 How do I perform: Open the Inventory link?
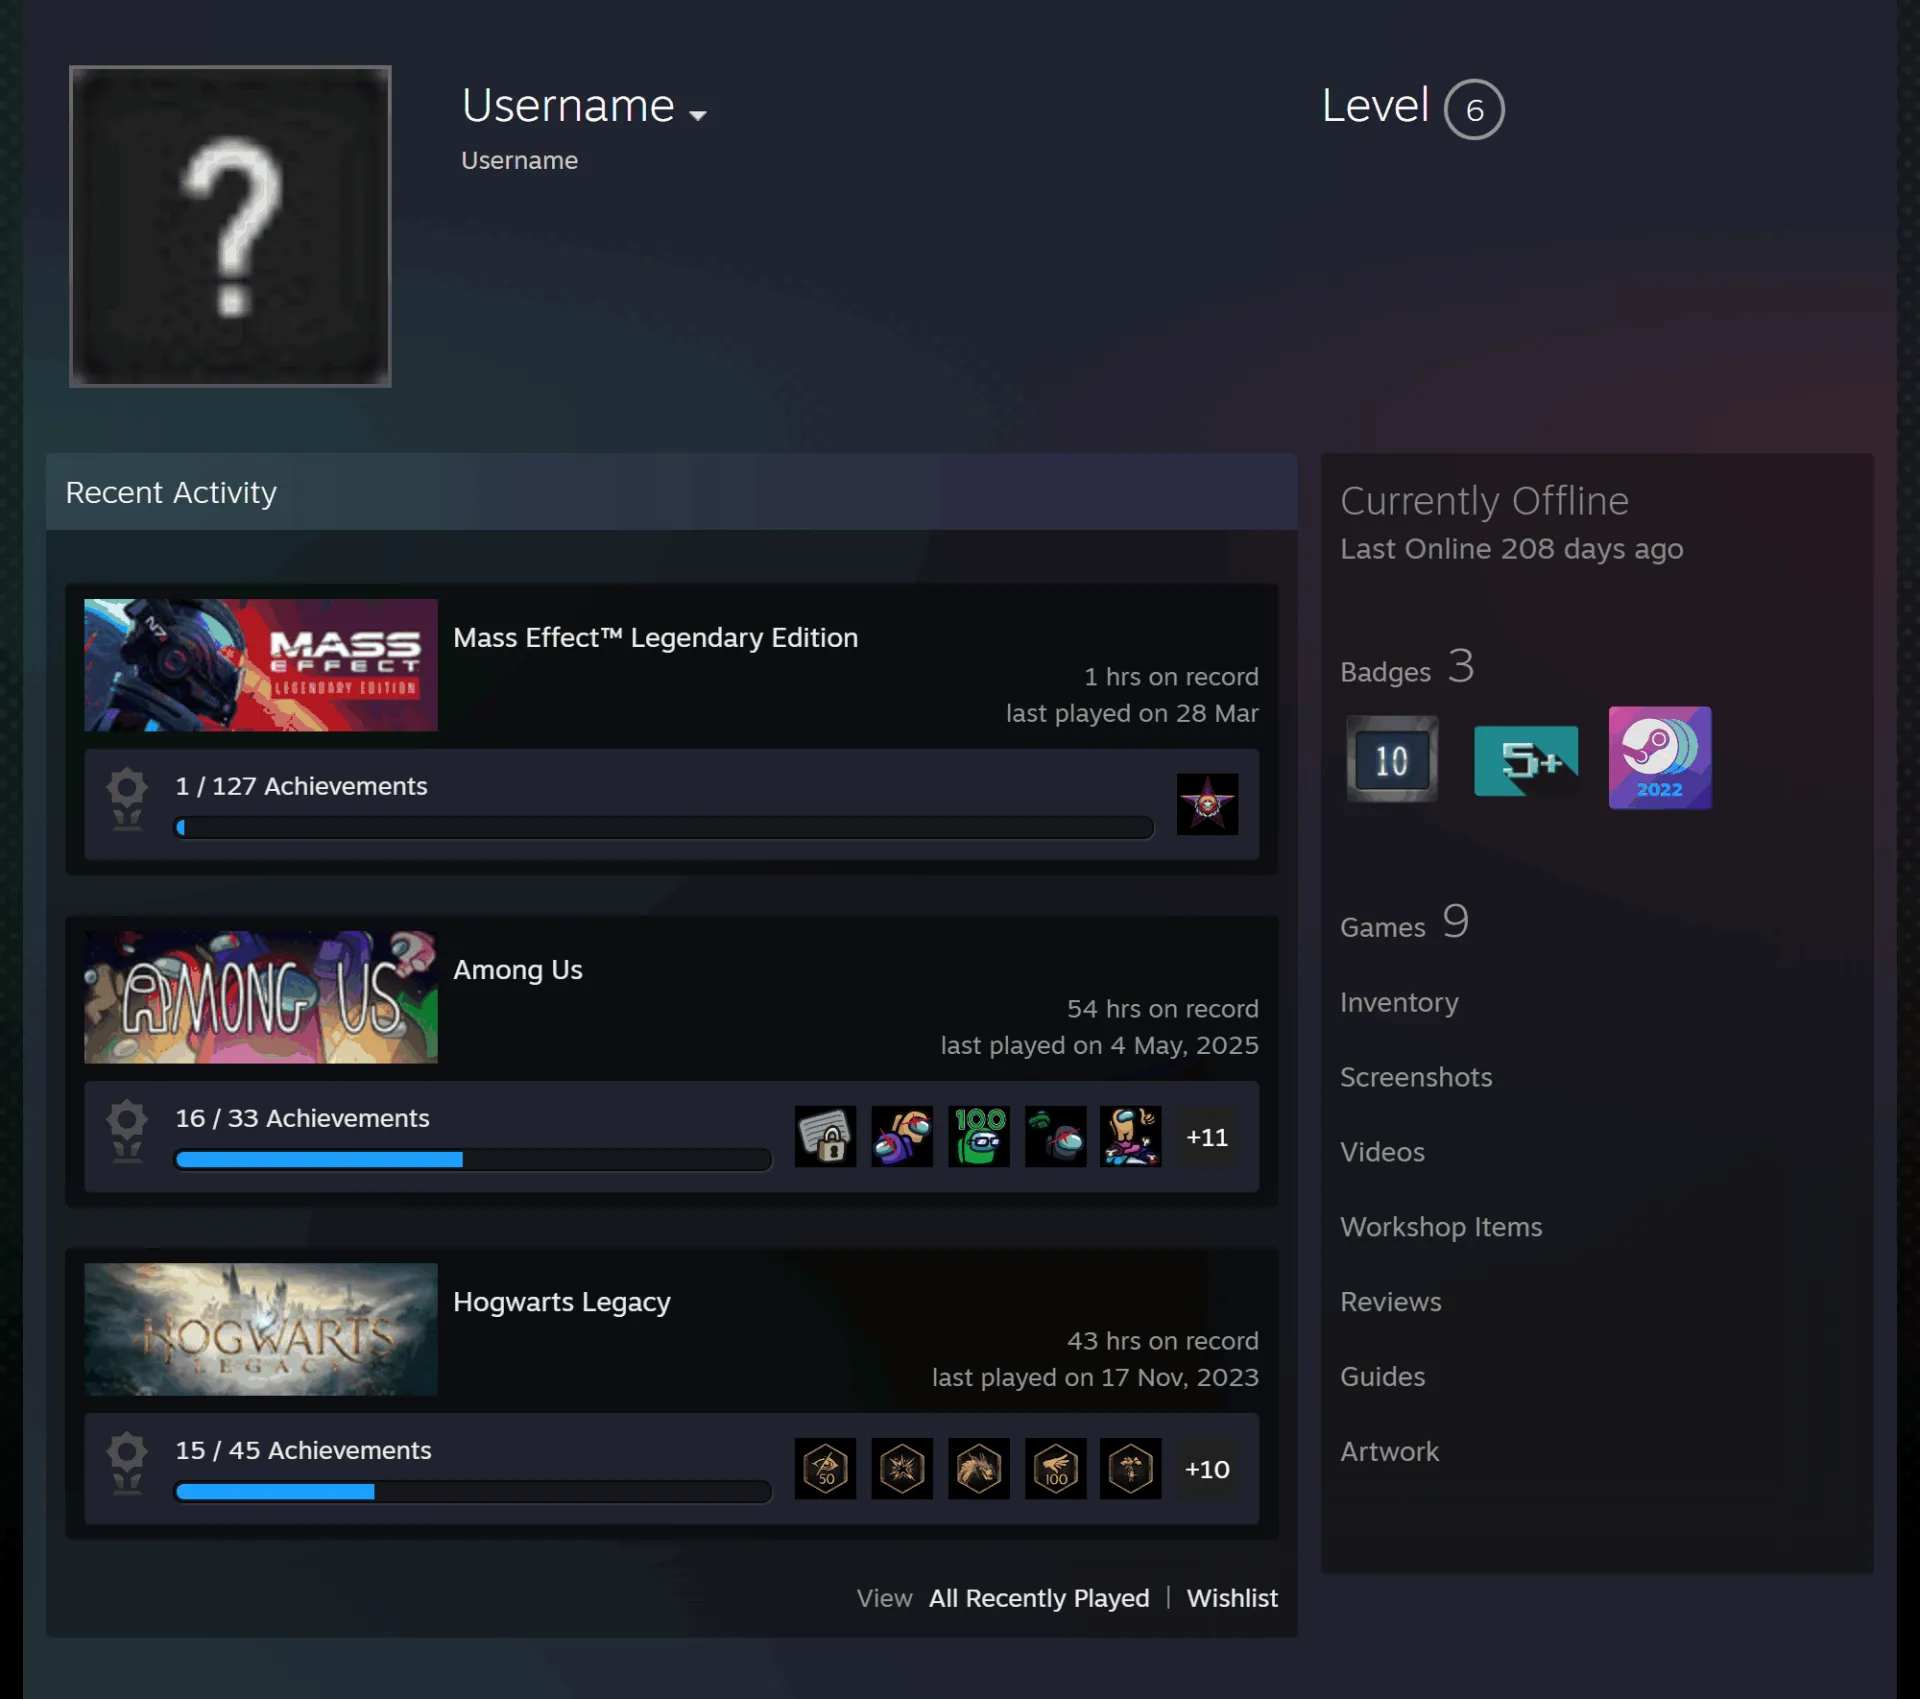coord(1399,1002)
